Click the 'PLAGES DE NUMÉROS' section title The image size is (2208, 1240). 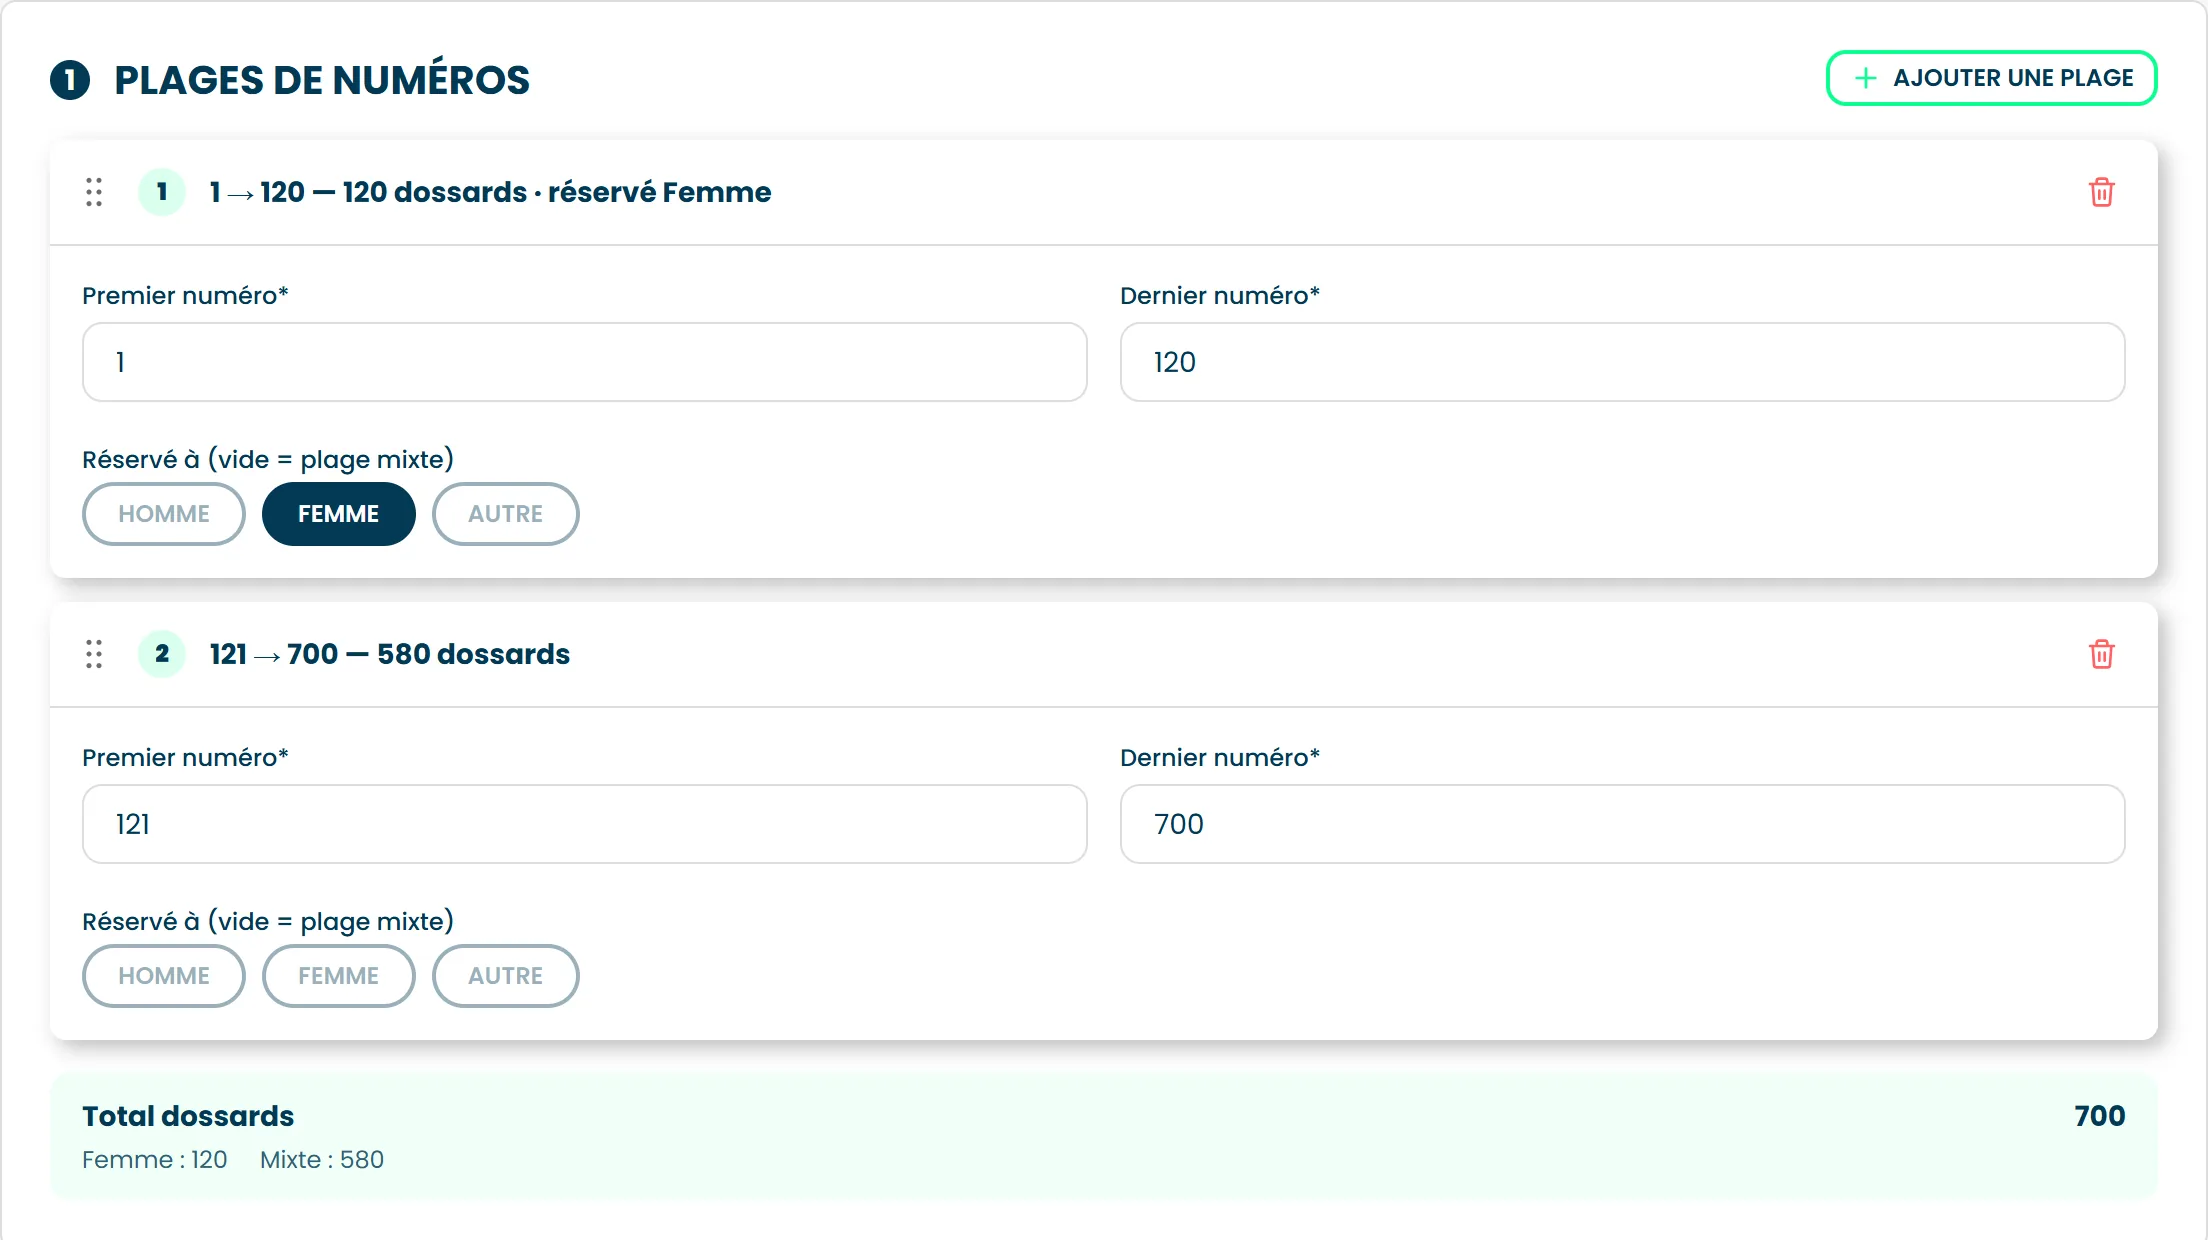point(322,80)
